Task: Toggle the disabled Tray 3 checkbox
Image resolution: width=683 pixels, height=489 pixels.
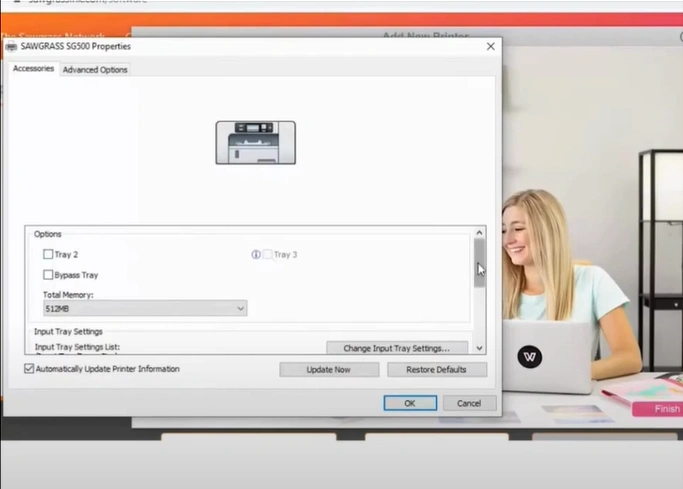Action: pos(268,255)
